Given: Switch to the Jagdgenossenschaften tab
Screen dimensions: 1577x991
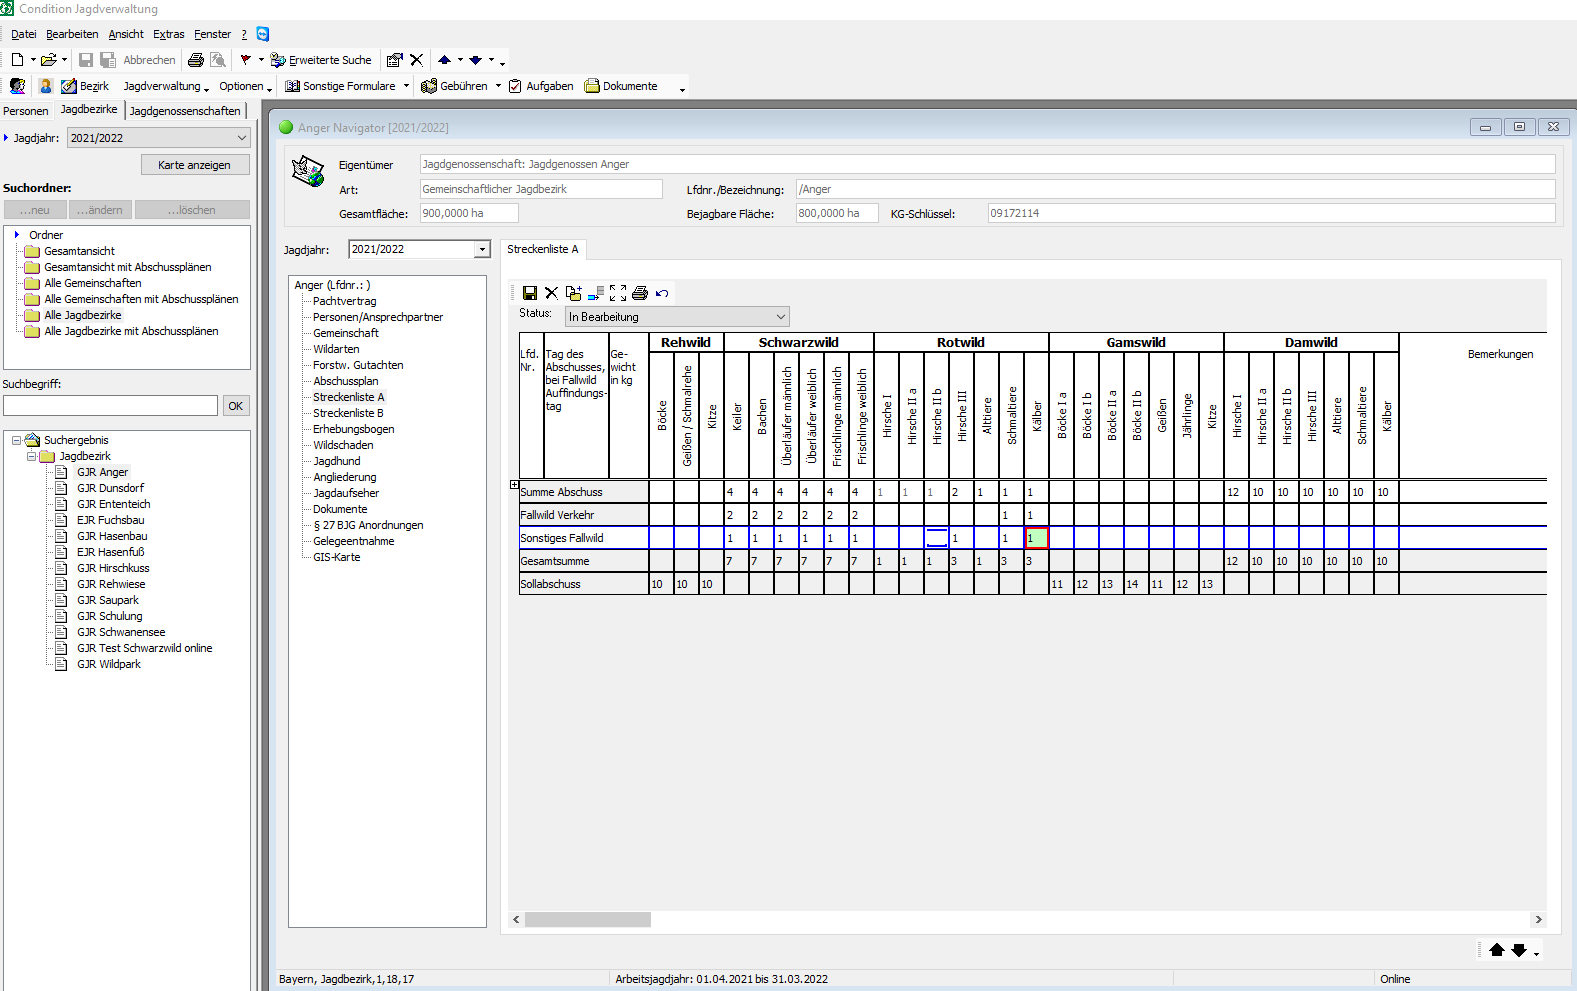Looking at the screenshot, I should tap(185, 111).
